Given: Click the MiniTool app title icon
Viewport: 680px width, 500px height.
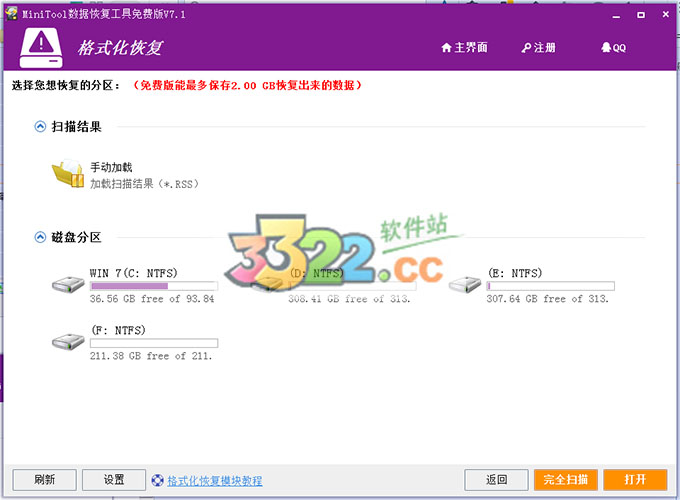Looking at the screenshot, I should point(11,13).
